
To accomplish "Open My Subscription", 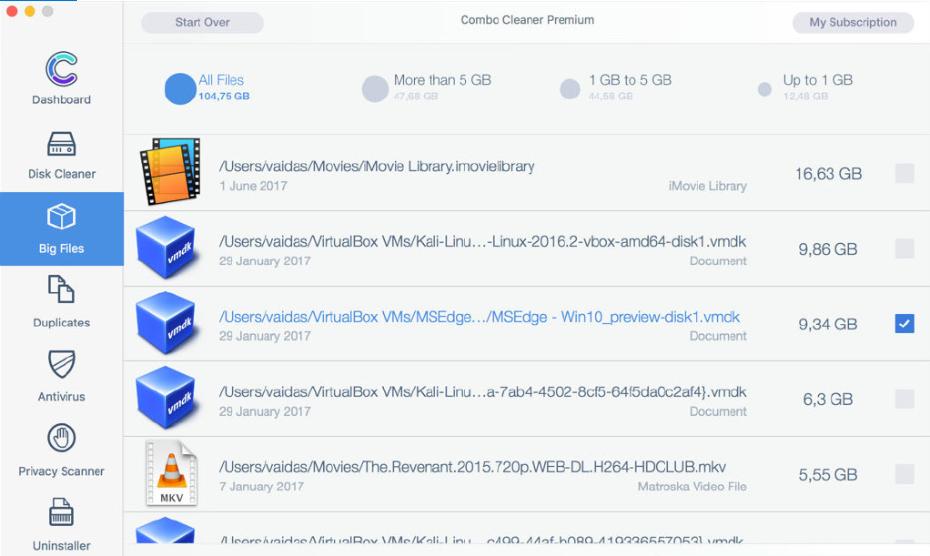I will 852,22.
